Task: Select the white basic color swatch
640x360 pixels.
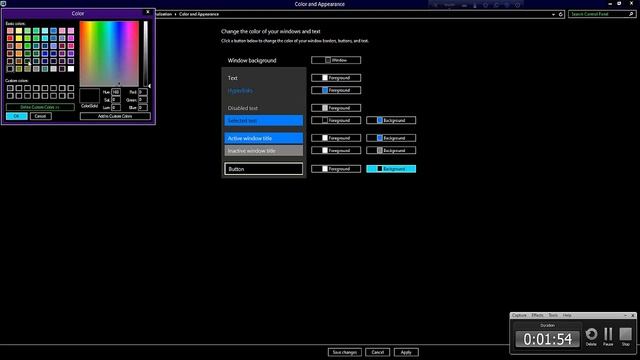Action: click(71, 69)
